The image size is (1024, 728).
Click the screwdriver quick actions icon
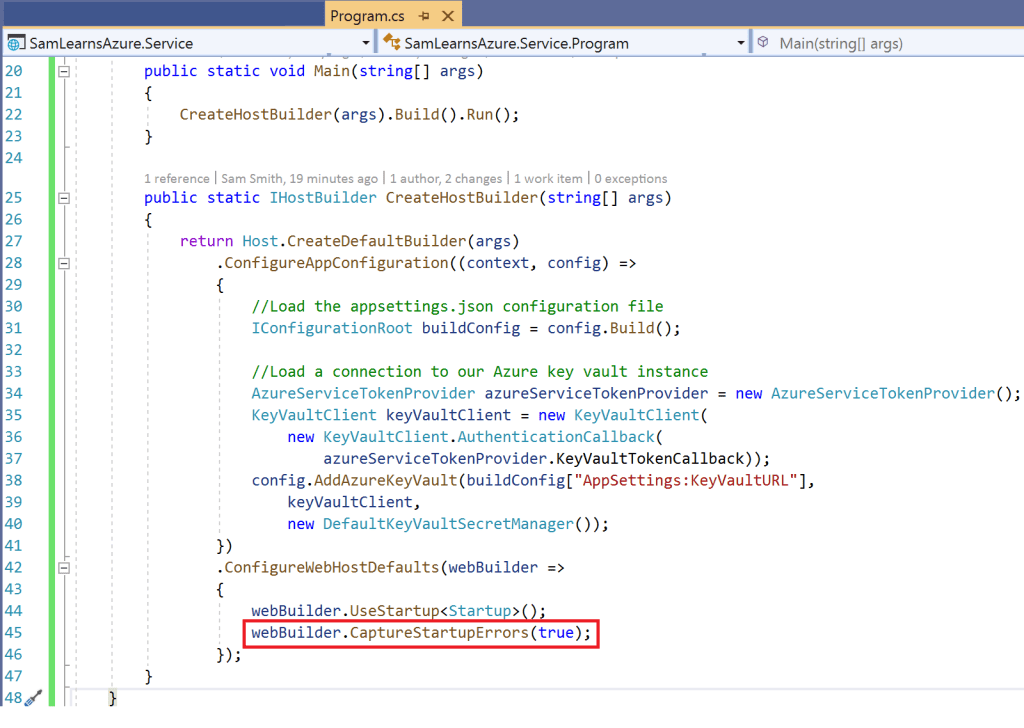point(34,698)
